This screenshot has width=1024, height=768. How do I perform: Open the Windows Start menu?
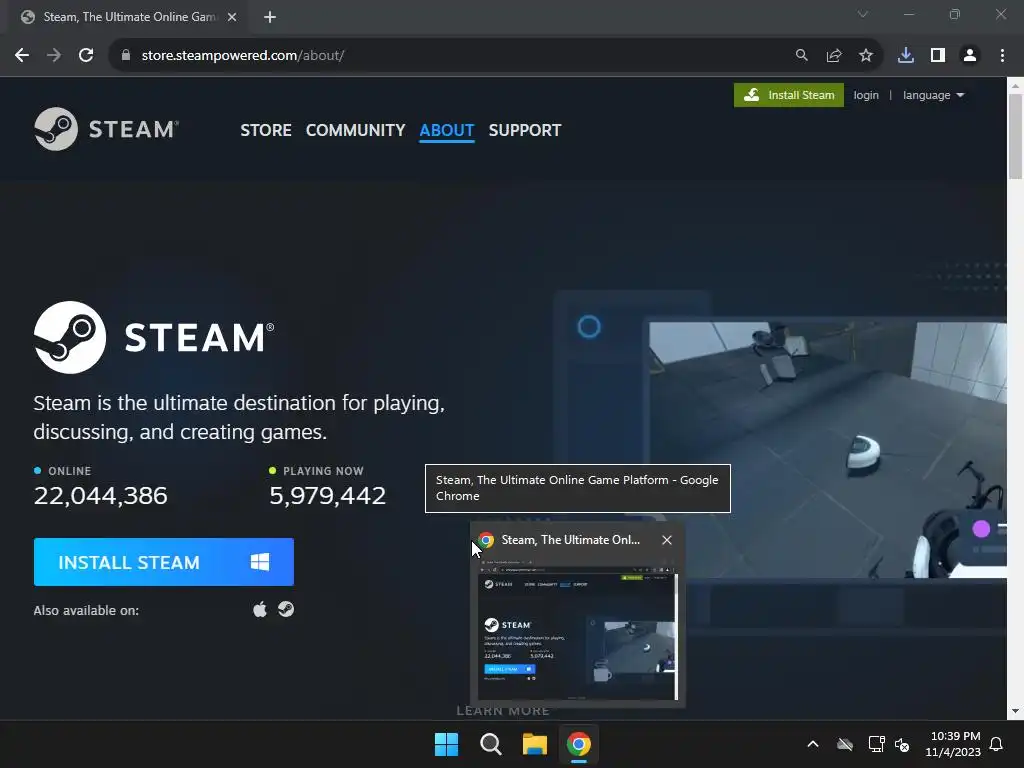point(447,744)
